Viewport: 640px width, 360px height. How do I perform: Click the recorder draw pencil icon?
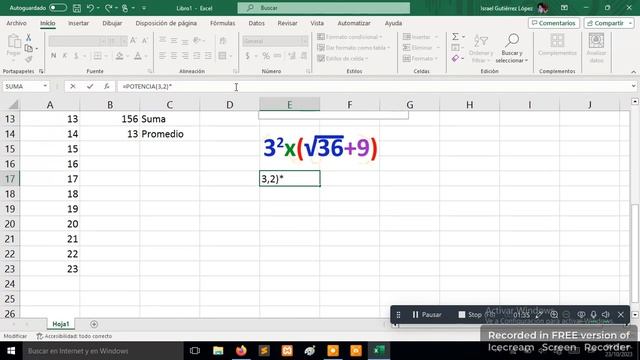coord(539,315)
